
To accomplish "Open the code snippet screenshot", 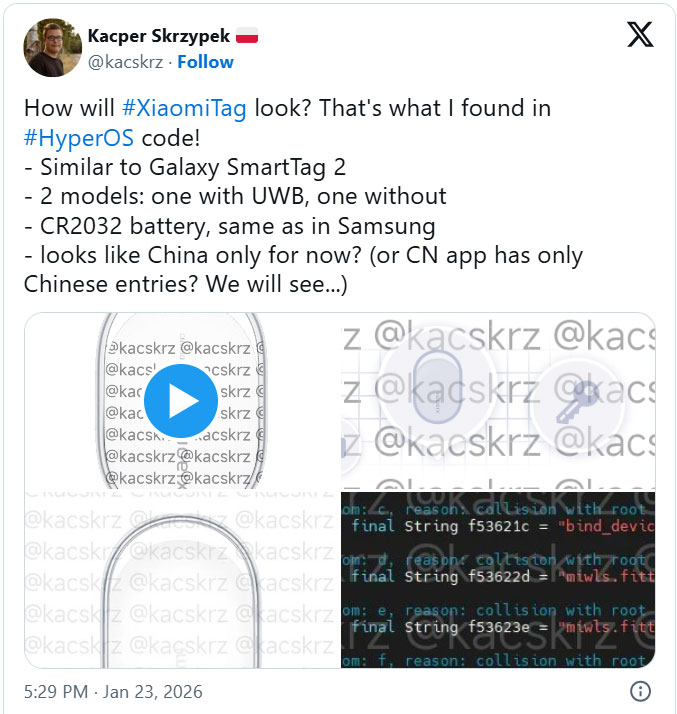I will pos(498,580).
